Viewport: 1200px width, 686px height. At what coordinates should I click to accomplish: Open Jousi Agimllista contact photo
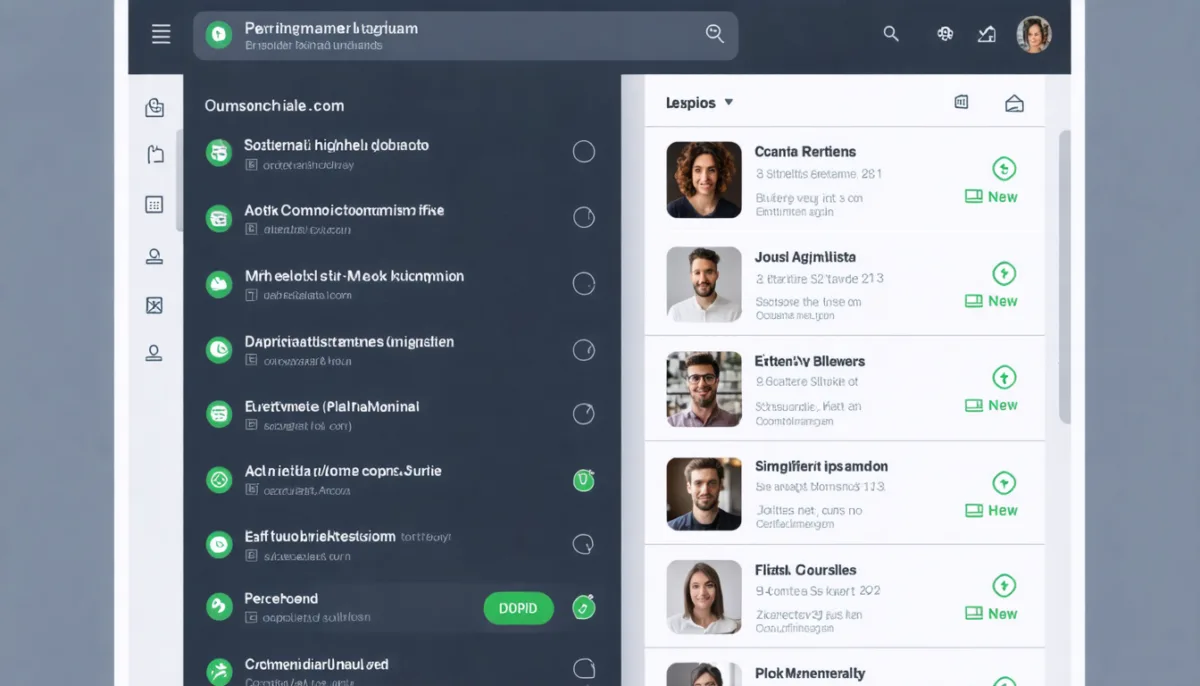click(704, 285)
